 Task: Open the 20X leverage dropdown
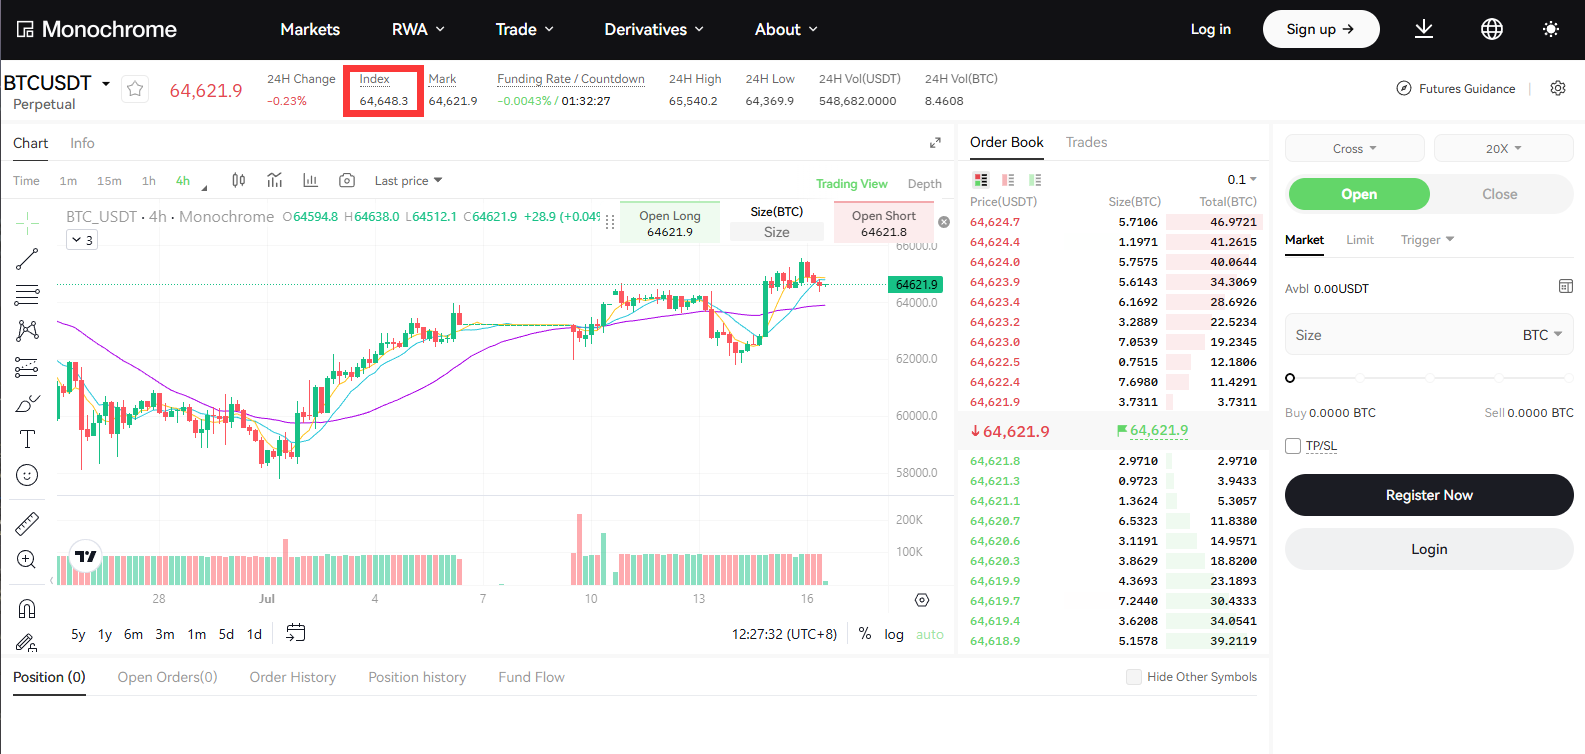pyautogui.click(x=1504, y=148)
